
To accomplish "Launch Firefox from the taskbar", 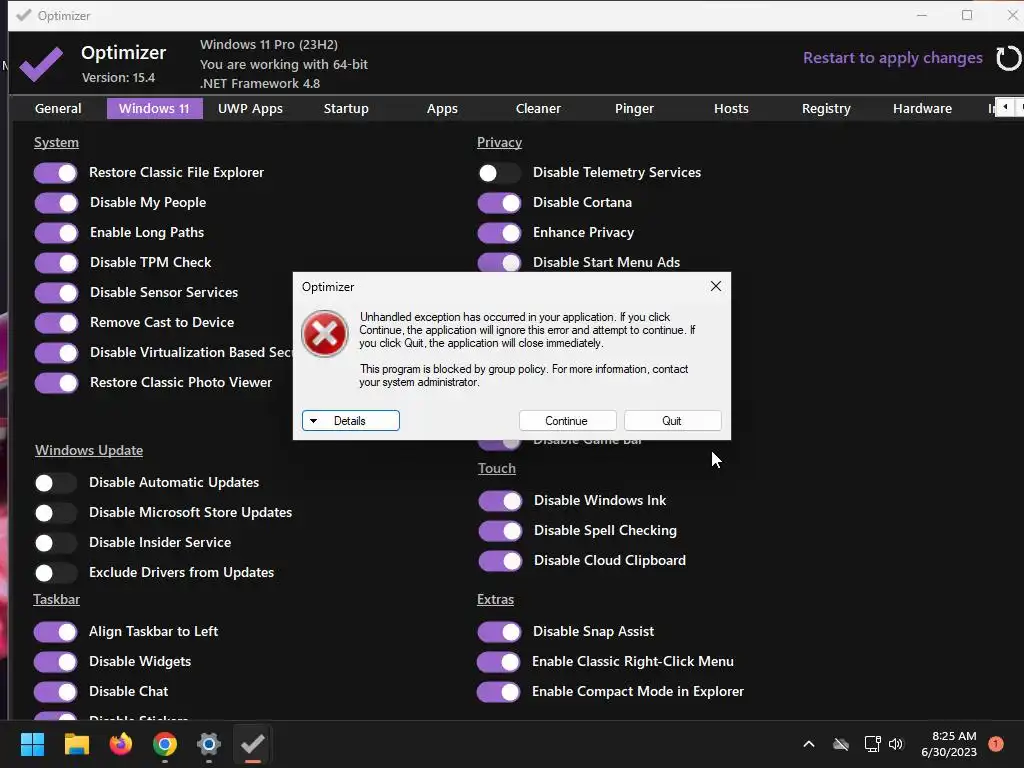I will pyautogui.click(x=121, y=744).
